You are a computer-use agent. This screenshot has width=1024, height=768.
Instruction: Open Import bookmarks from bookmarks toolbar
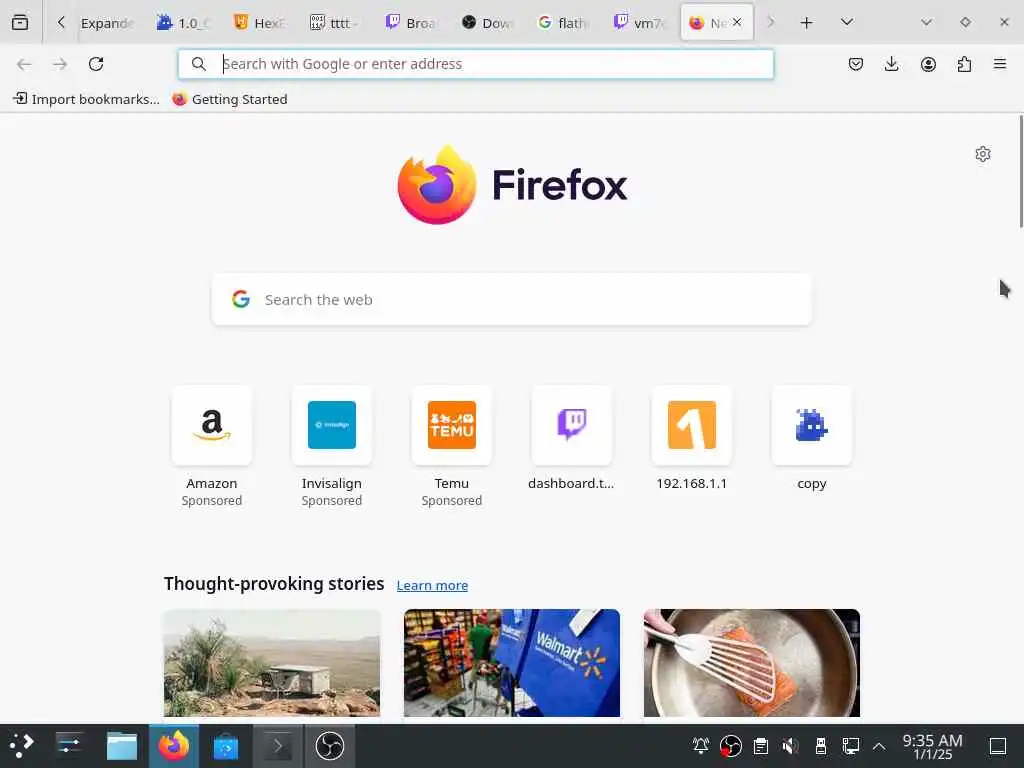[x=86, y=99]
